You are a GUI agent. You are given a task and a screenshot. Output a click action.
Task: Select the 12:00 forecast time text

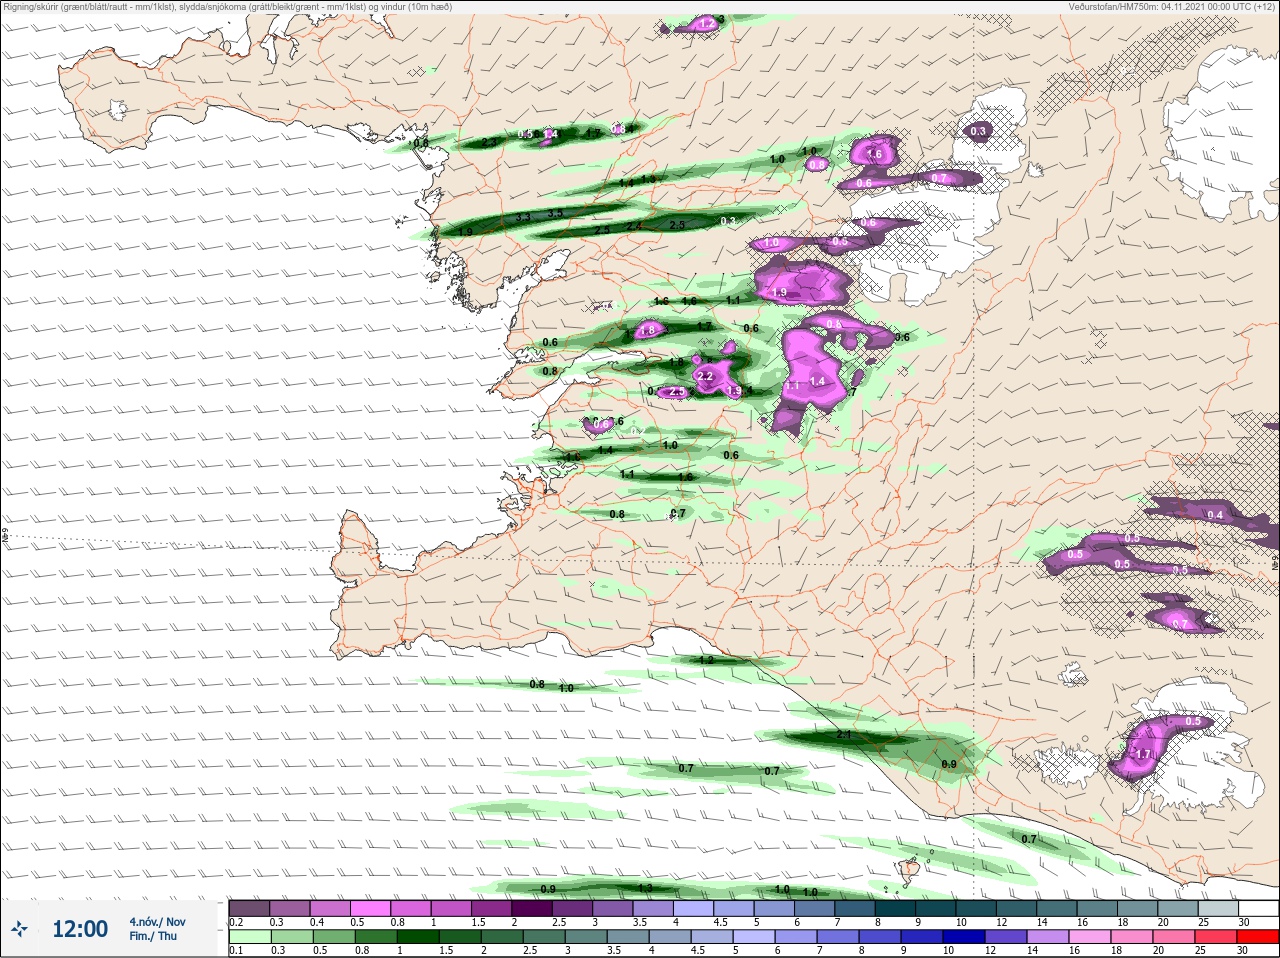80,929
